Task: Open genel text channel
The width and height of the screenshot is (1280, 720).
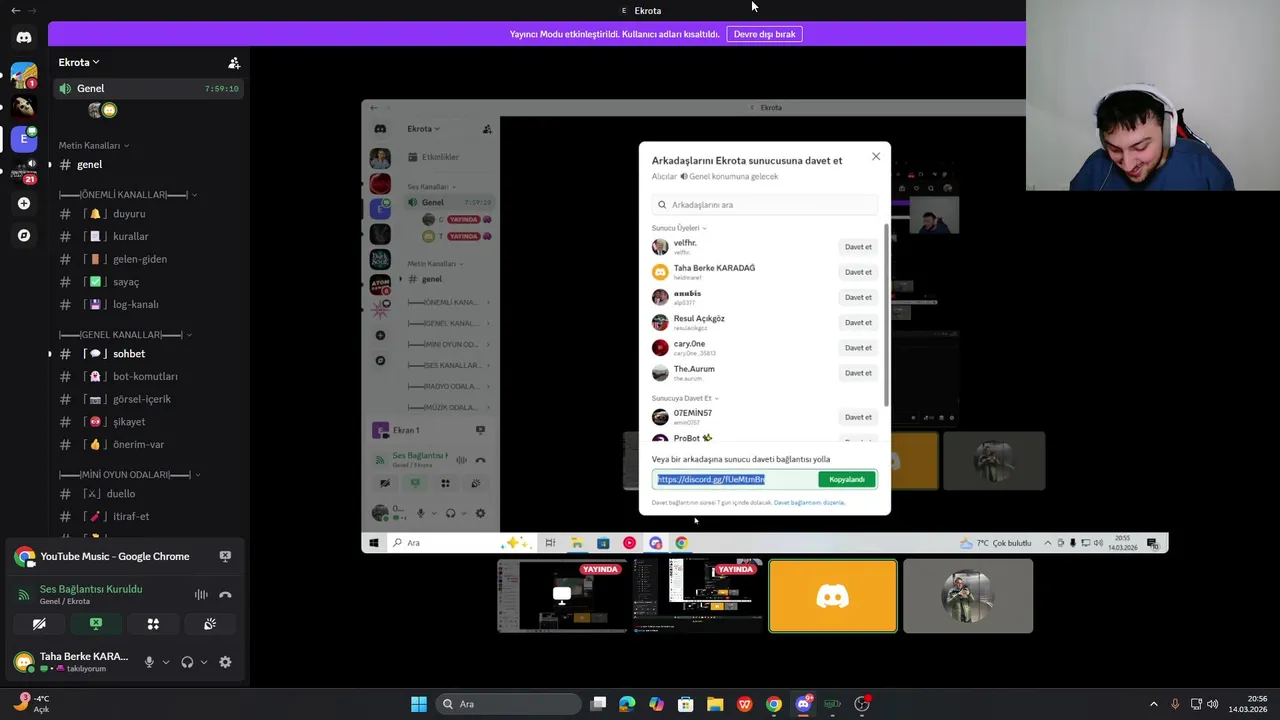Action: (149, 164)
